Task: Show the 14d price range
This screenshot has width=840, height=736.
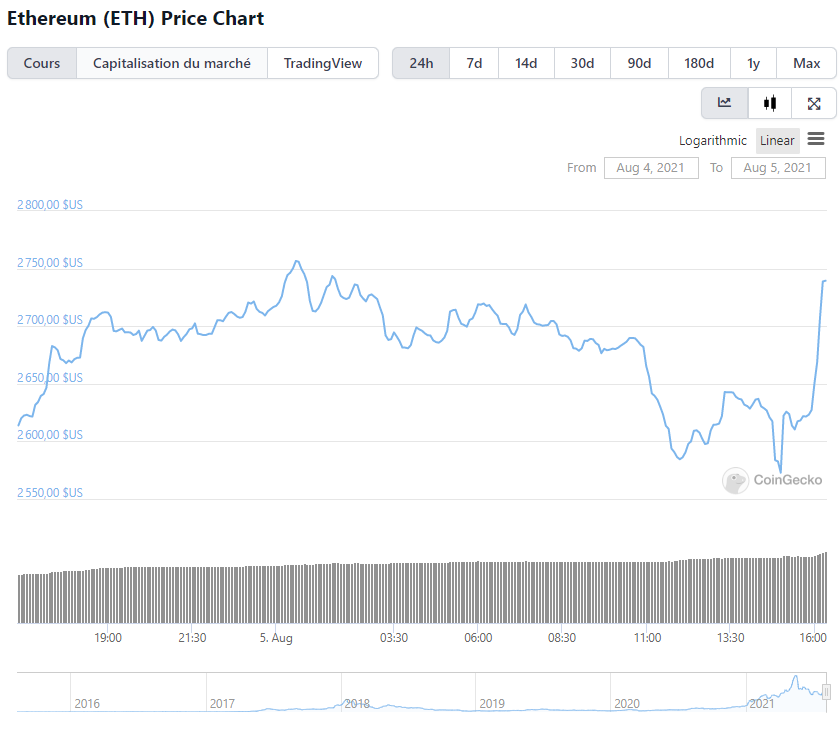Action: (x=526, y=63)
